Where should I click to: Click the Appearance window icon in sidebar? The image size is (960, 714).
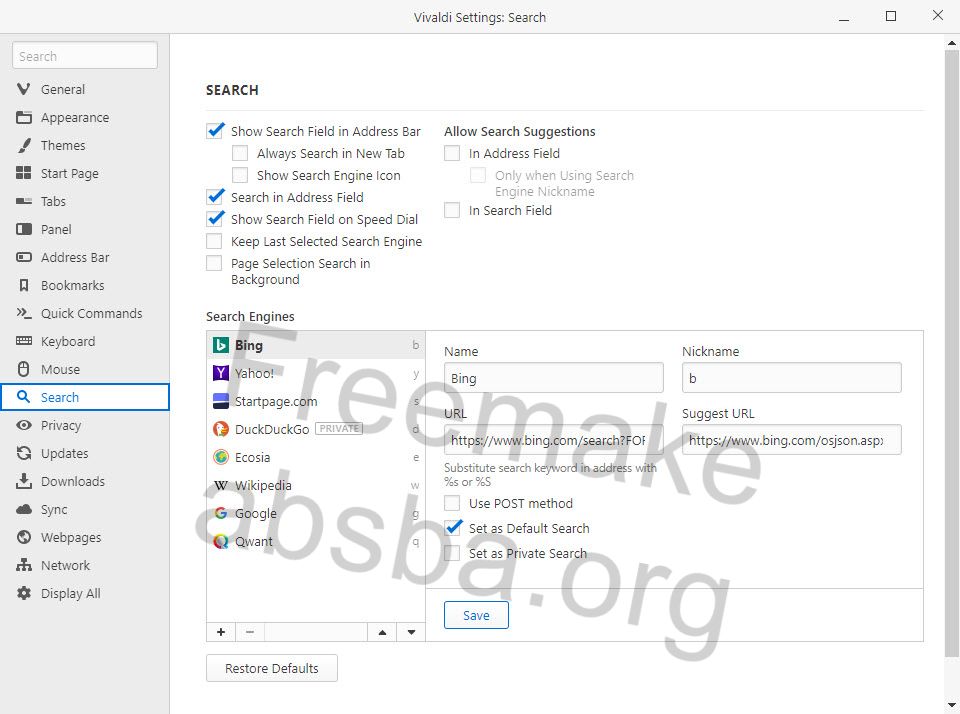[23, 118]
